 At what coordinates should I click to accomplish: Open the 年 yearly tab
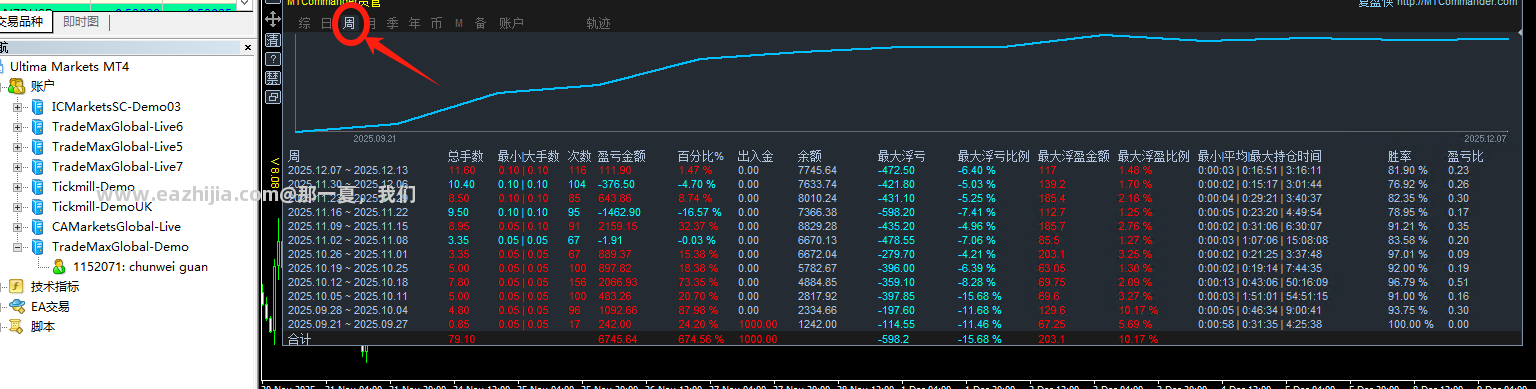click(x=415, y=22)
